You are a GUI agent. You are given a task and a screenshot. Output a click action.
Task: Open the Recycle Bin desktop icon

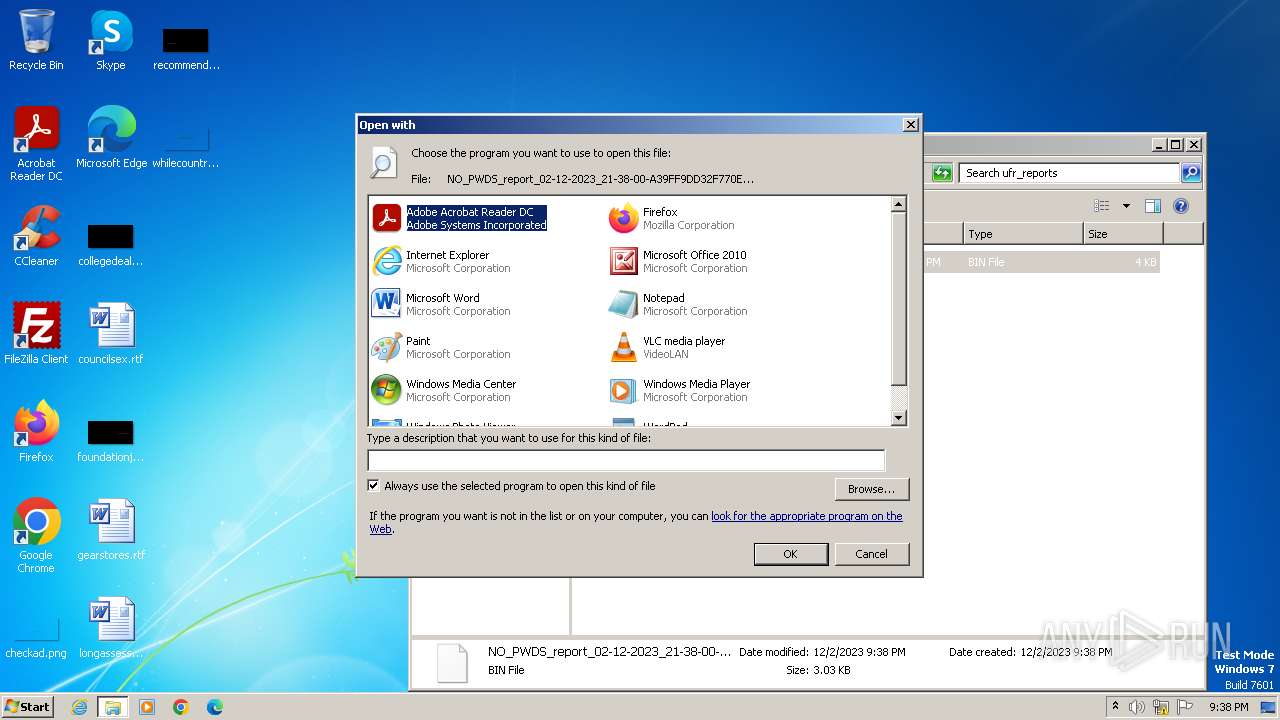(x=36, y=40)
